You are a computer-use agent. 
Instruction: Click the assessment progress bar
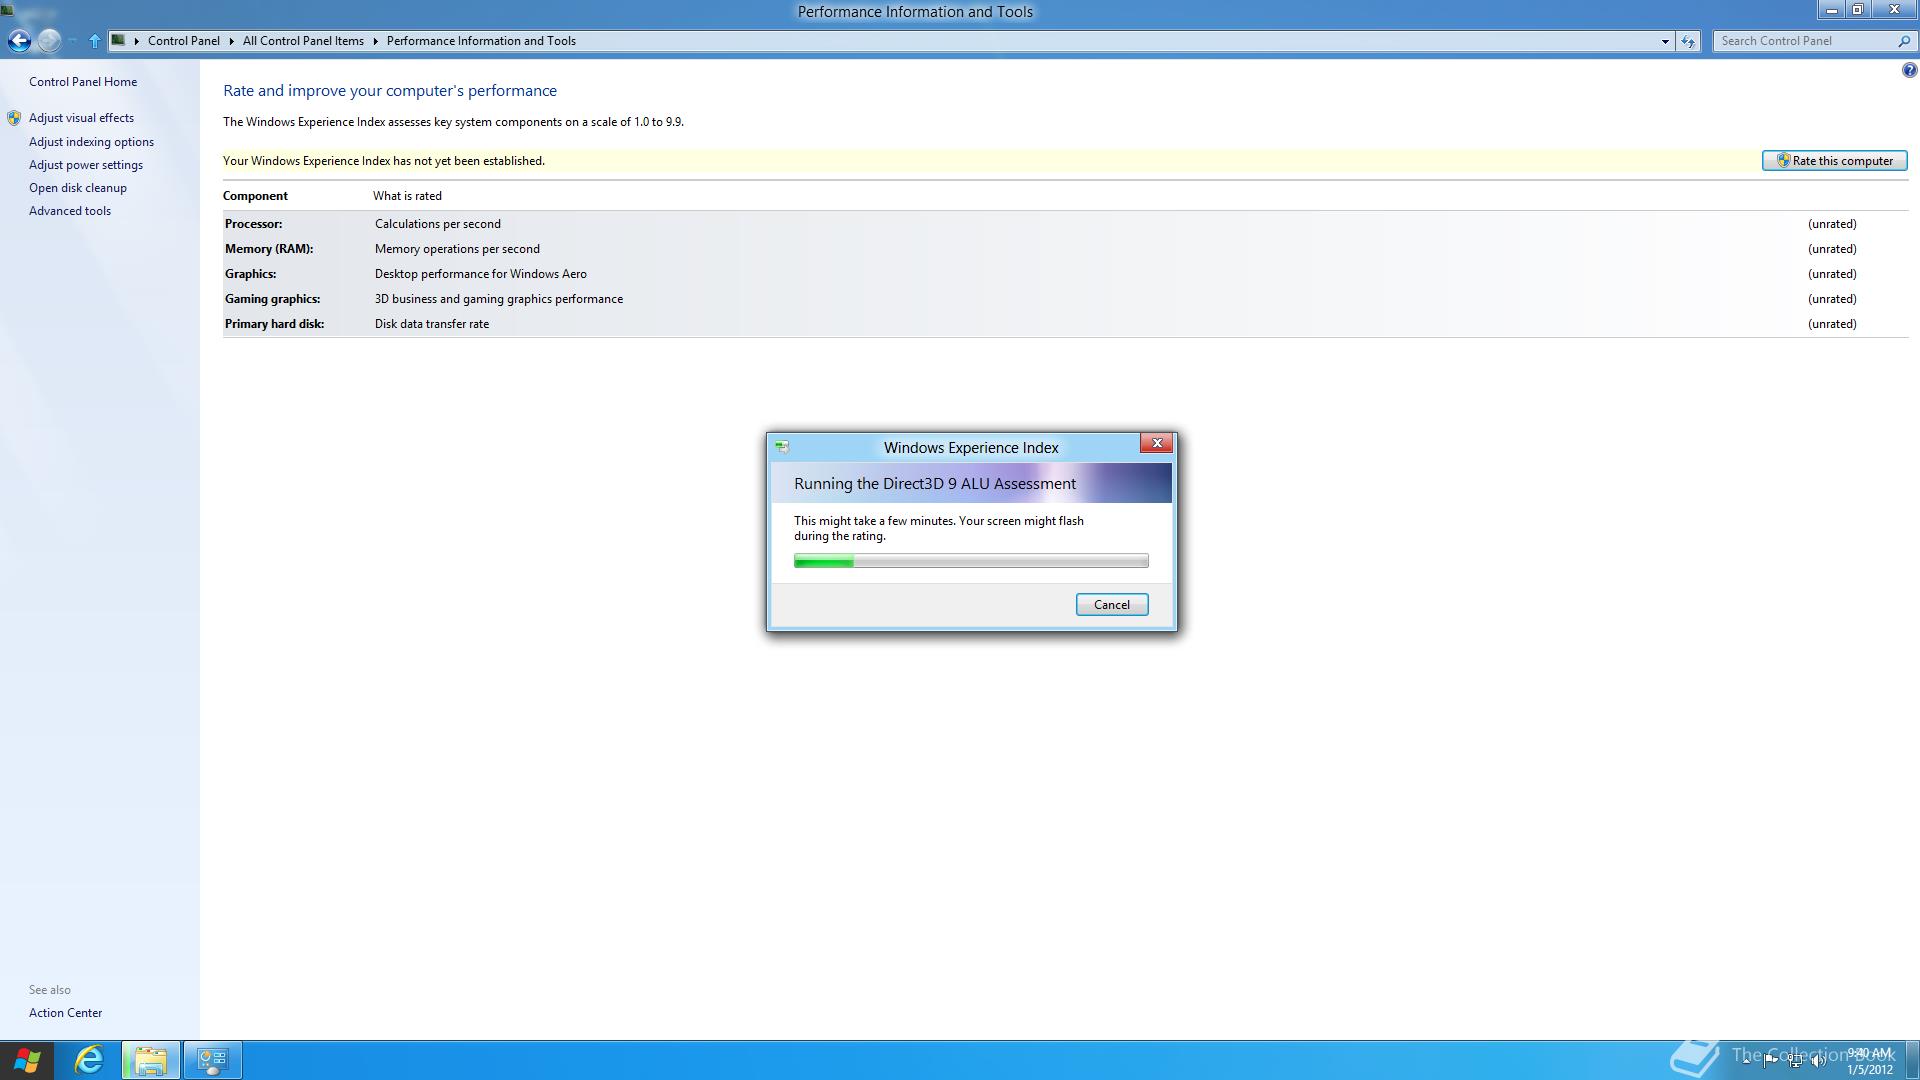[971, 561]
